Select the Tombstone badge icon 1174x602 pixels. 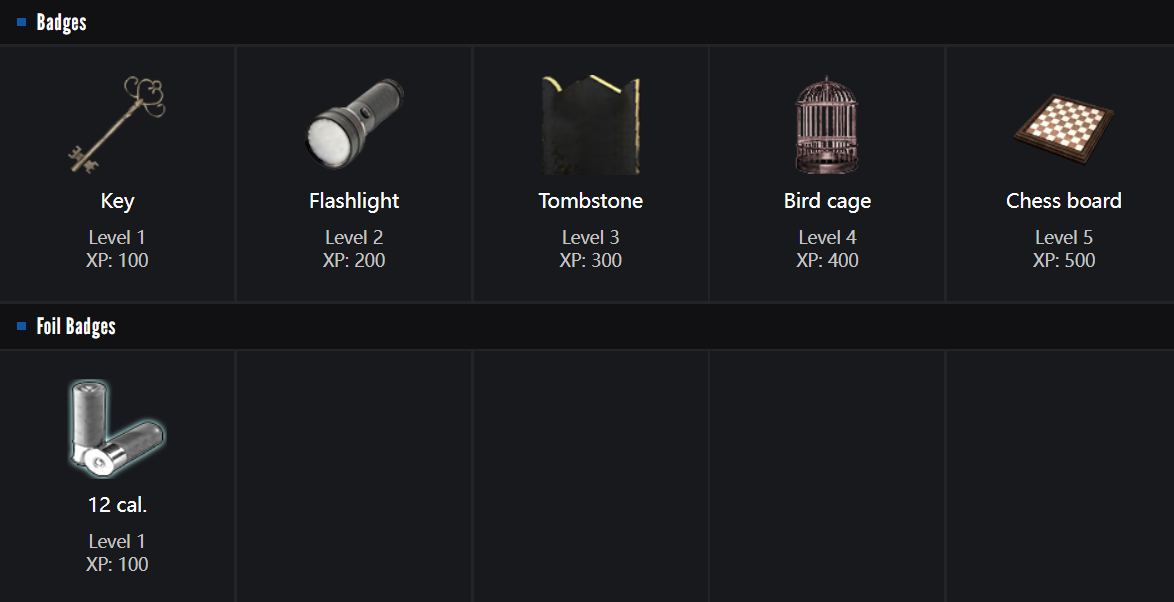tap(590, 124)
